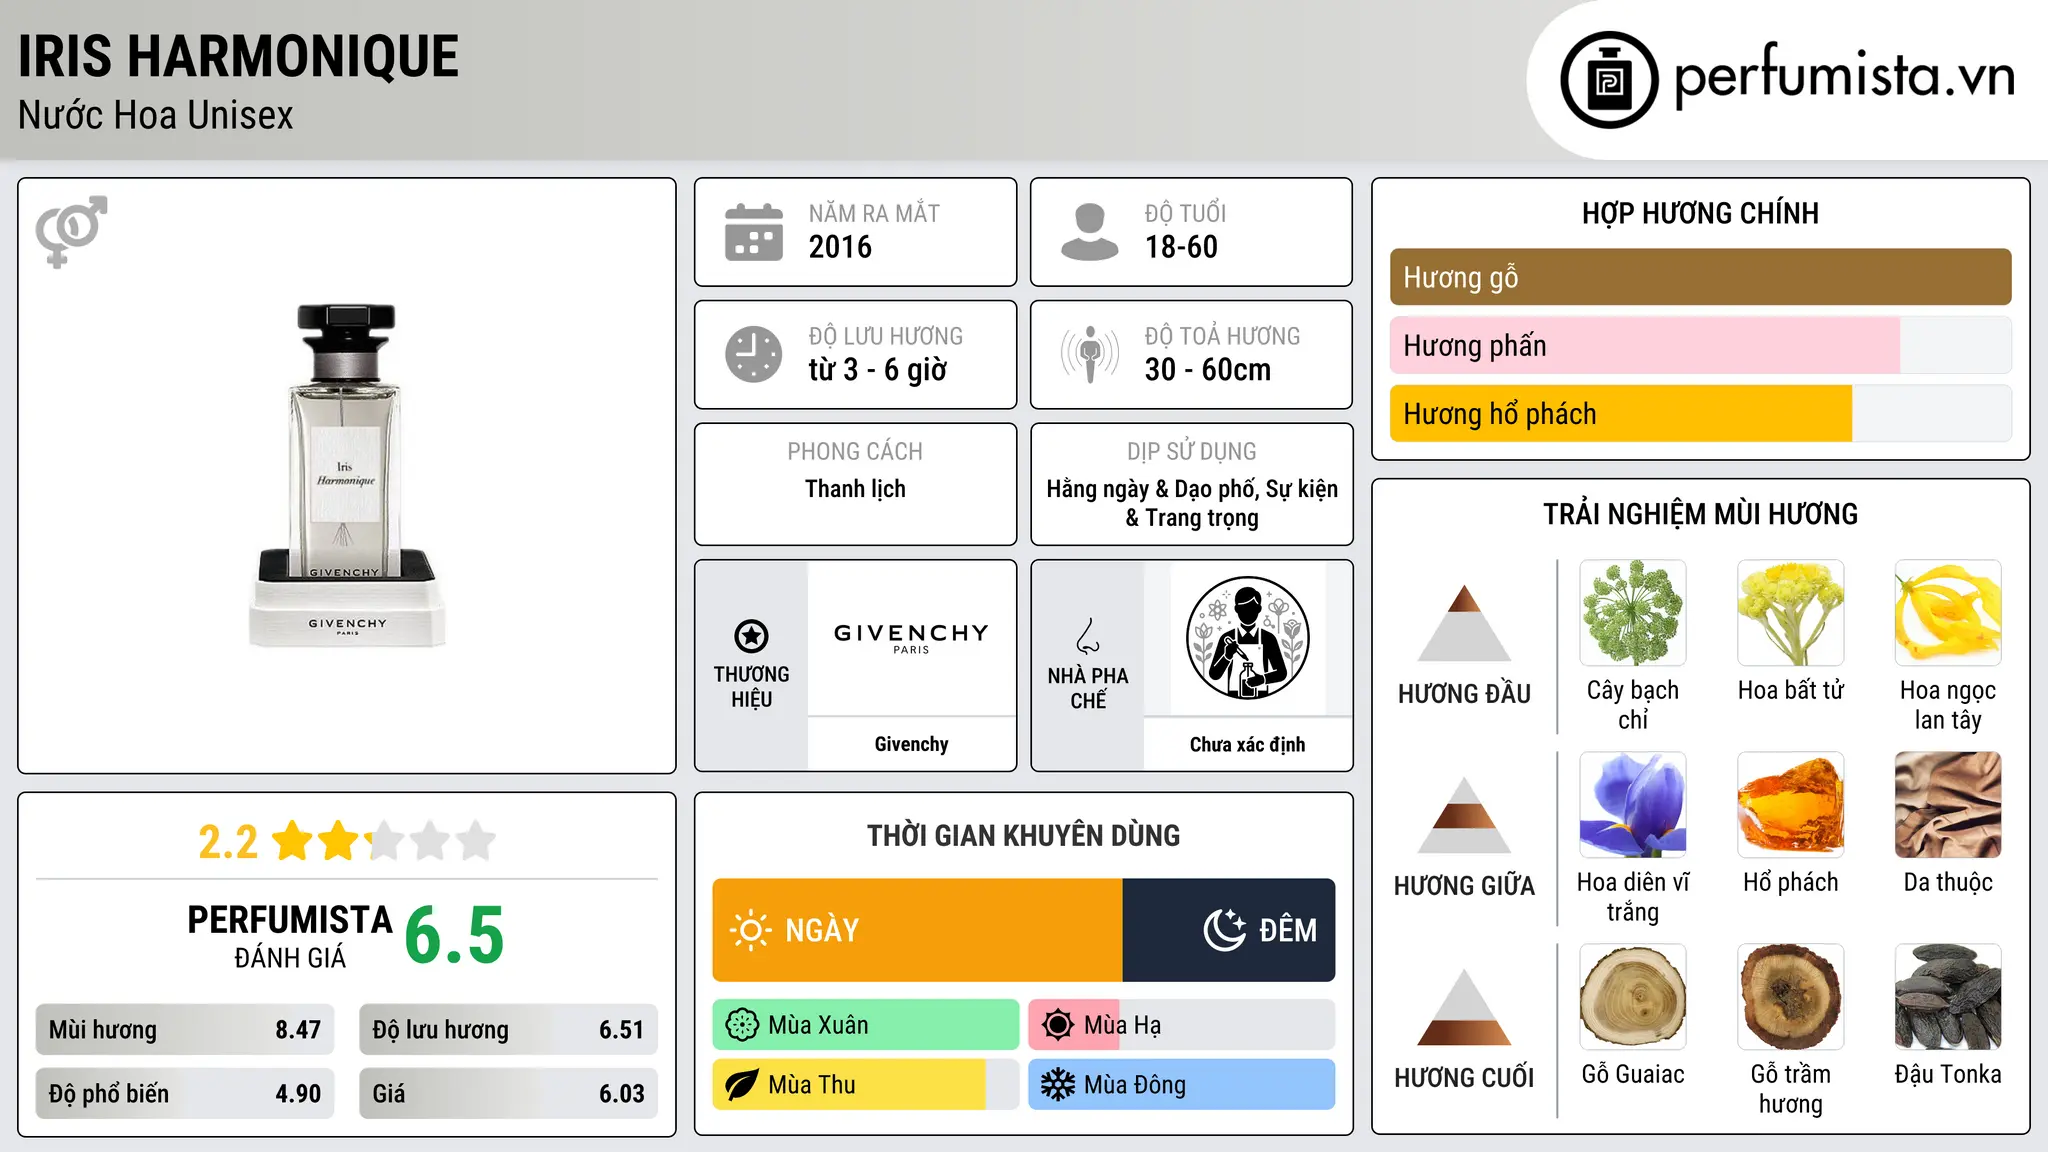The width and height of the screenshot is (2048, 1152).
Task: Select the Hổ phách note image
Action: 1791,805
